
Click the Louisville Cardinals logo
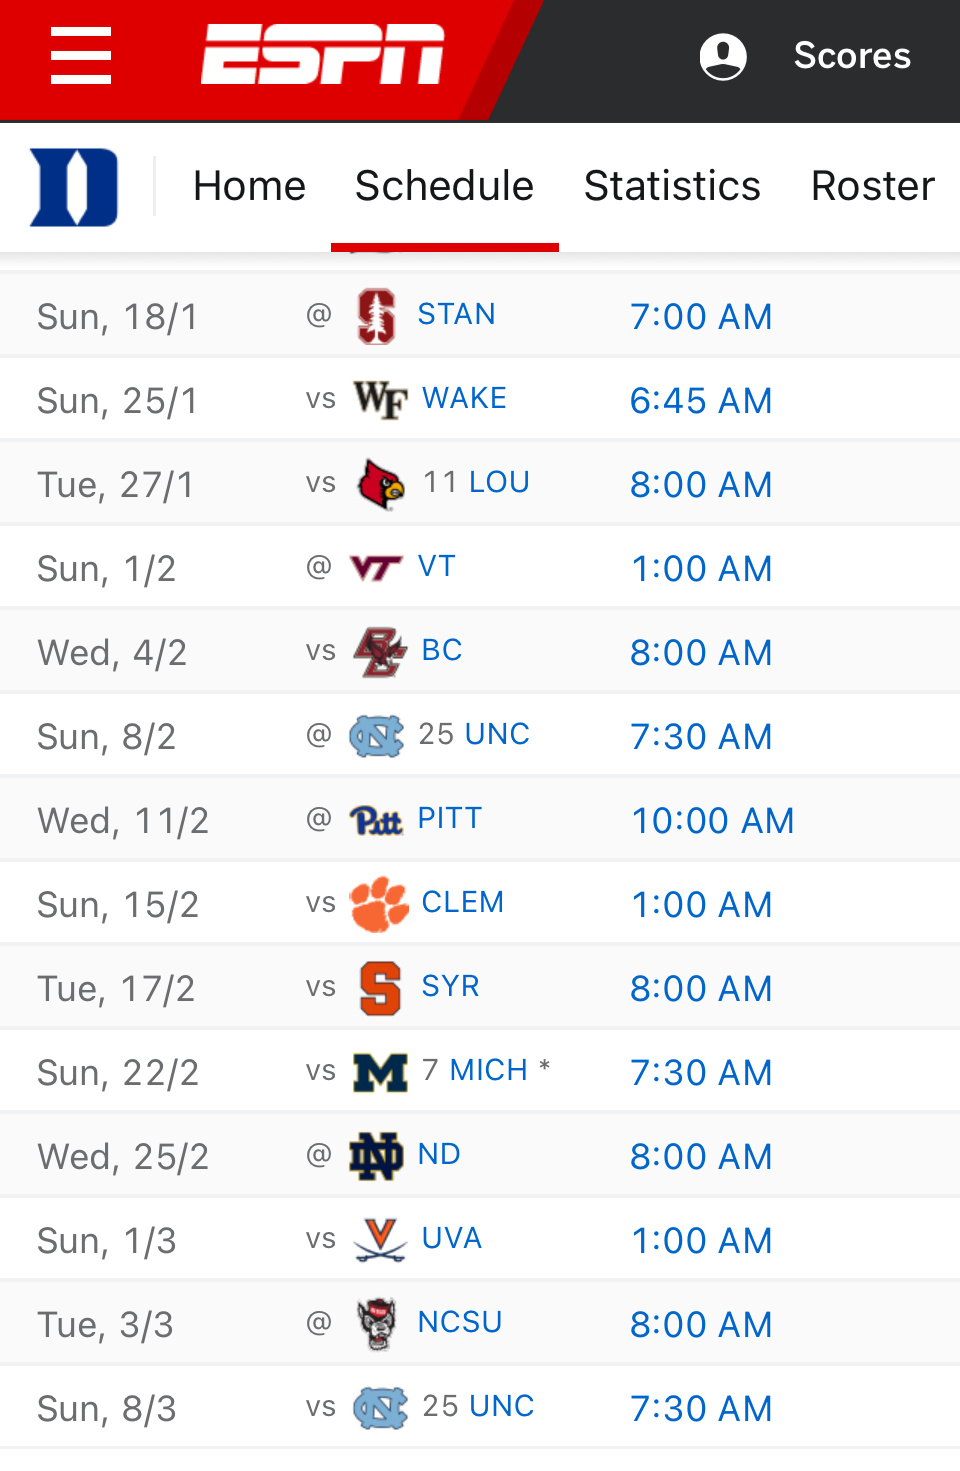point(381,484)
